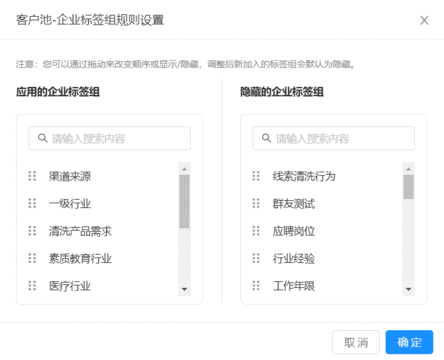Select 行业经验 tag group
Image resolution: width=444 pixels, height=360 pixels.
tap(294, 258)
